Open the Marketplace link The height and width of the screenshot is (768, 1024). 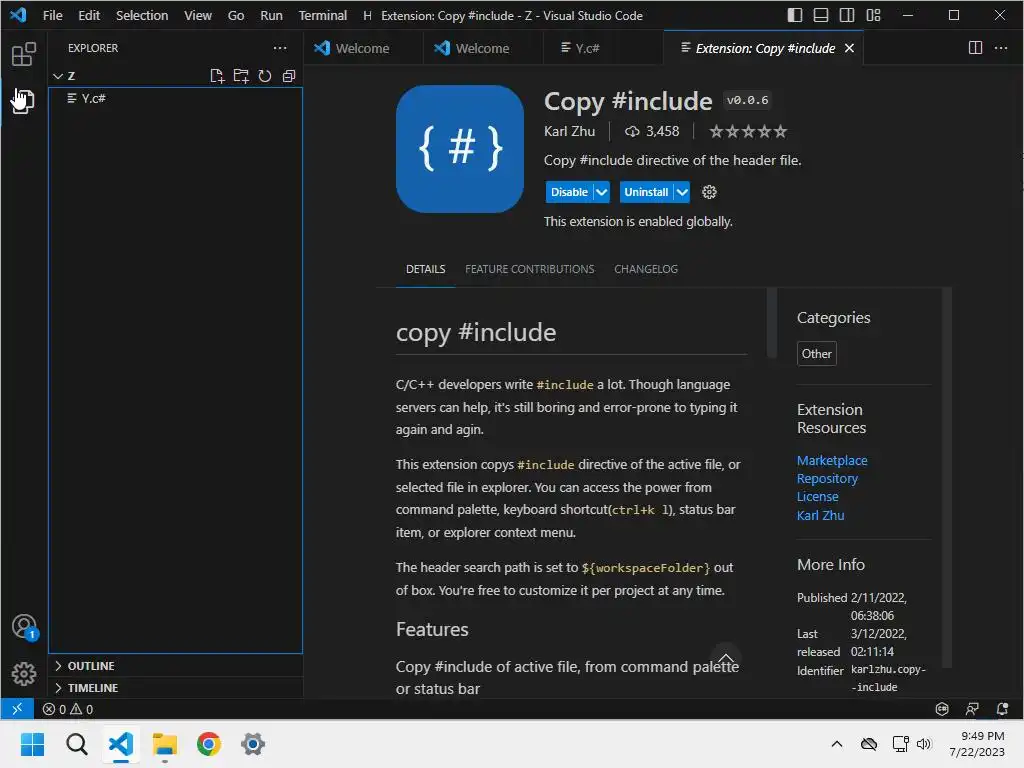[x=832, y=460]
